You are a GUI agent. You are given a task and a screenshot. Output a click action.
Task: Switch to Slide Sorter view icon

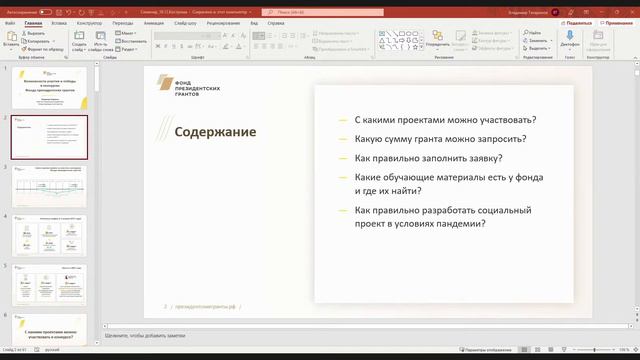coord(538,350)
